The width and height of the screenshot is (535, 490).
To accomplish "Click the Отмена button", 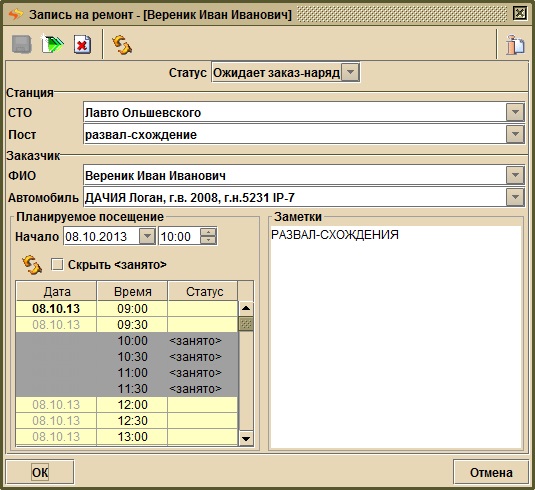I will click(x=491, y=472).
